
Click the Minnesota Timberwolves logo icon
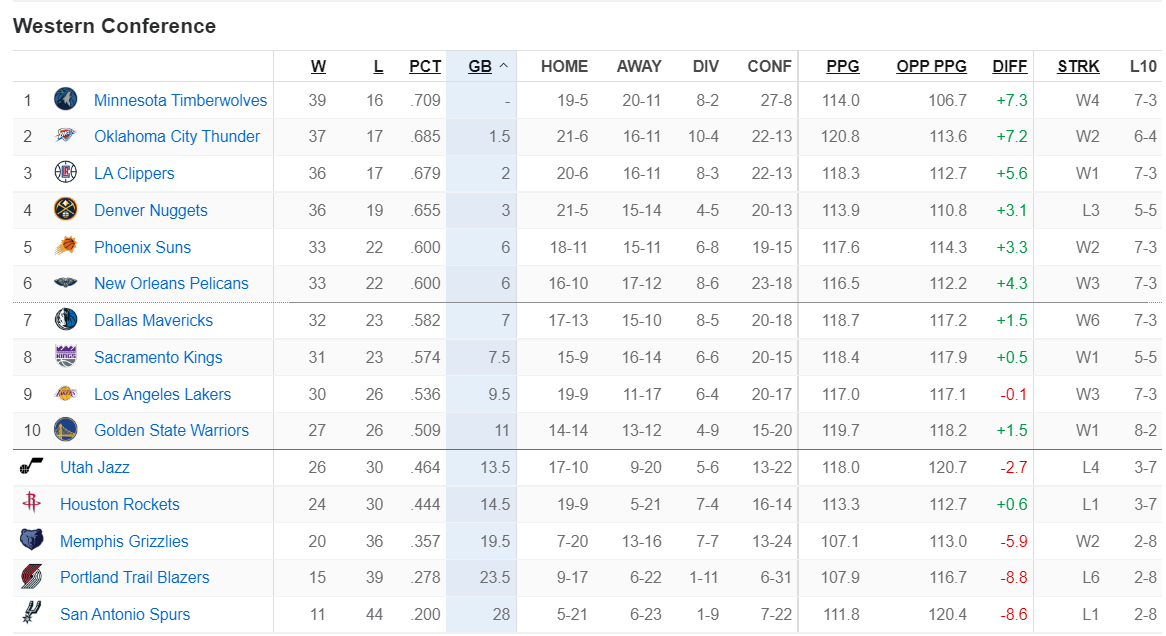tap(65, 100)
